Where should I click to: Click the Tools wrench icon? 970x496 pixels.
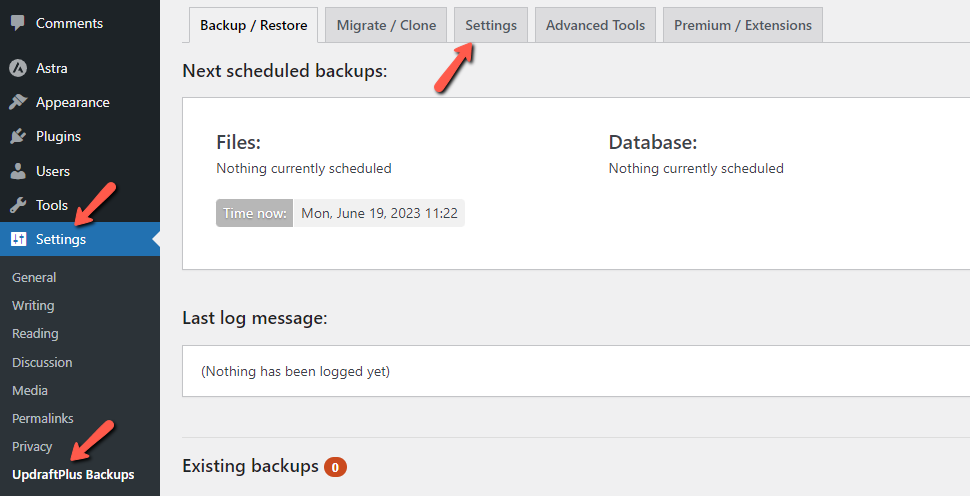point(18,205)
